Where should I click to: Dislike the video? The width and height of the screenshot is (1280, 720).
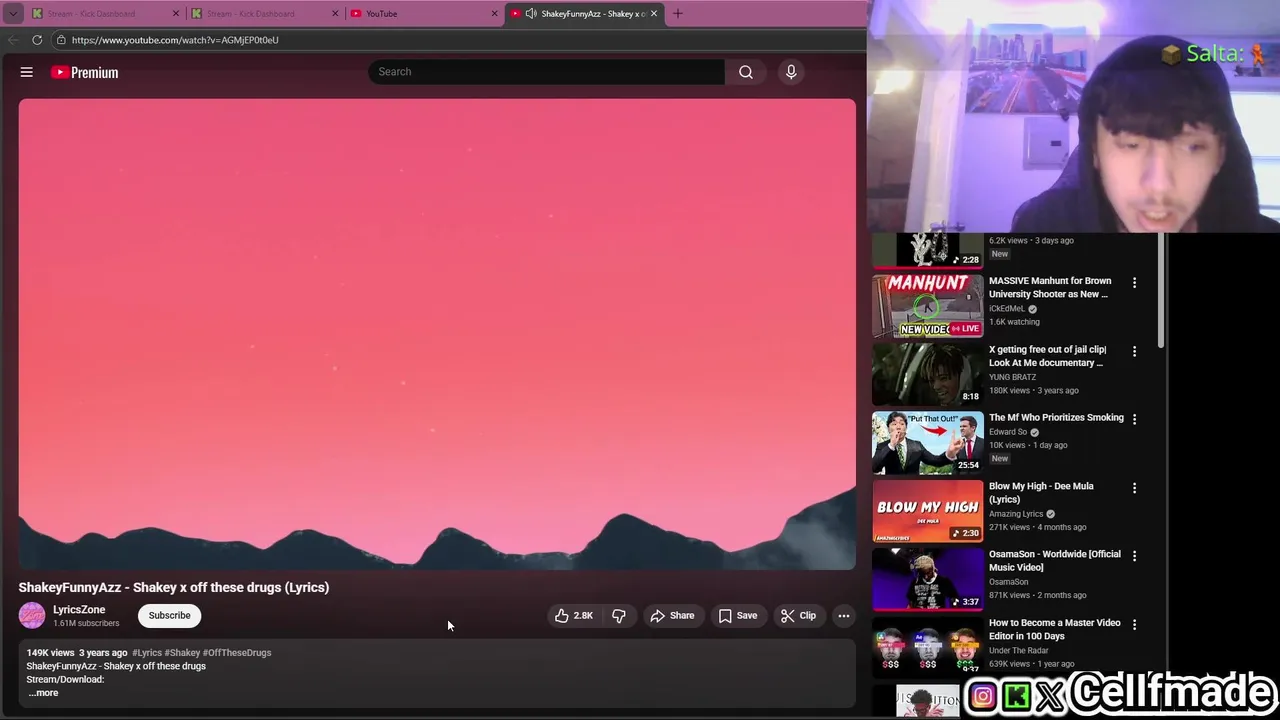[x=619, y=615]
